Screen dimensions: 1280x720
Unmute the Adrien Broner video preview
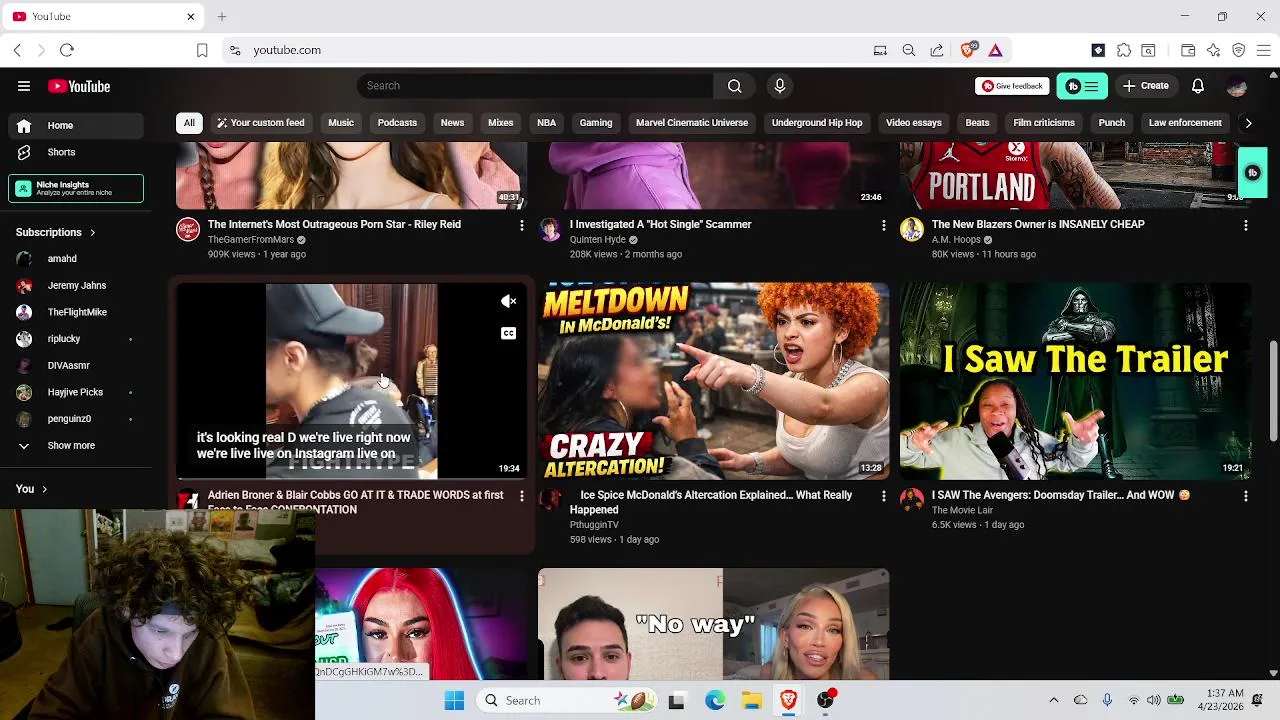tap(508, 301)
